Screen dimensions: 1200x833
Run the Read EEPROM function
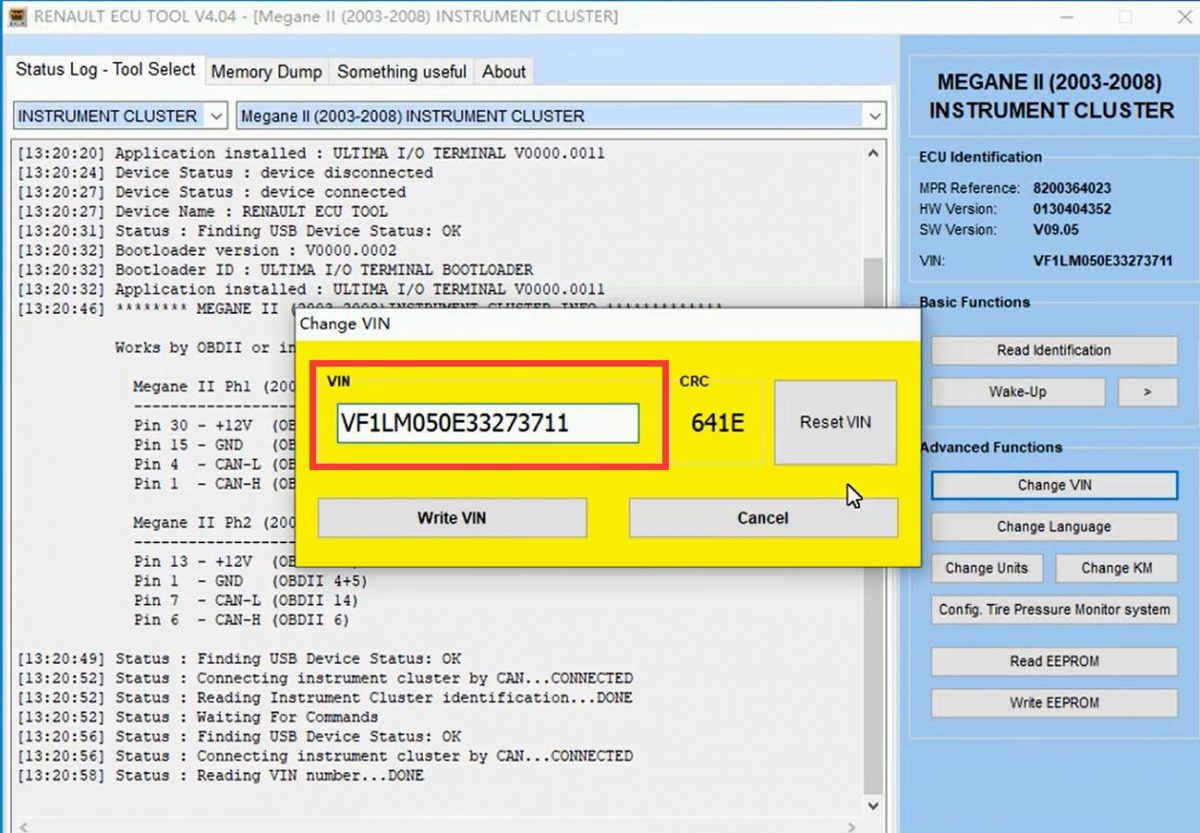[x=1053, y=661]
